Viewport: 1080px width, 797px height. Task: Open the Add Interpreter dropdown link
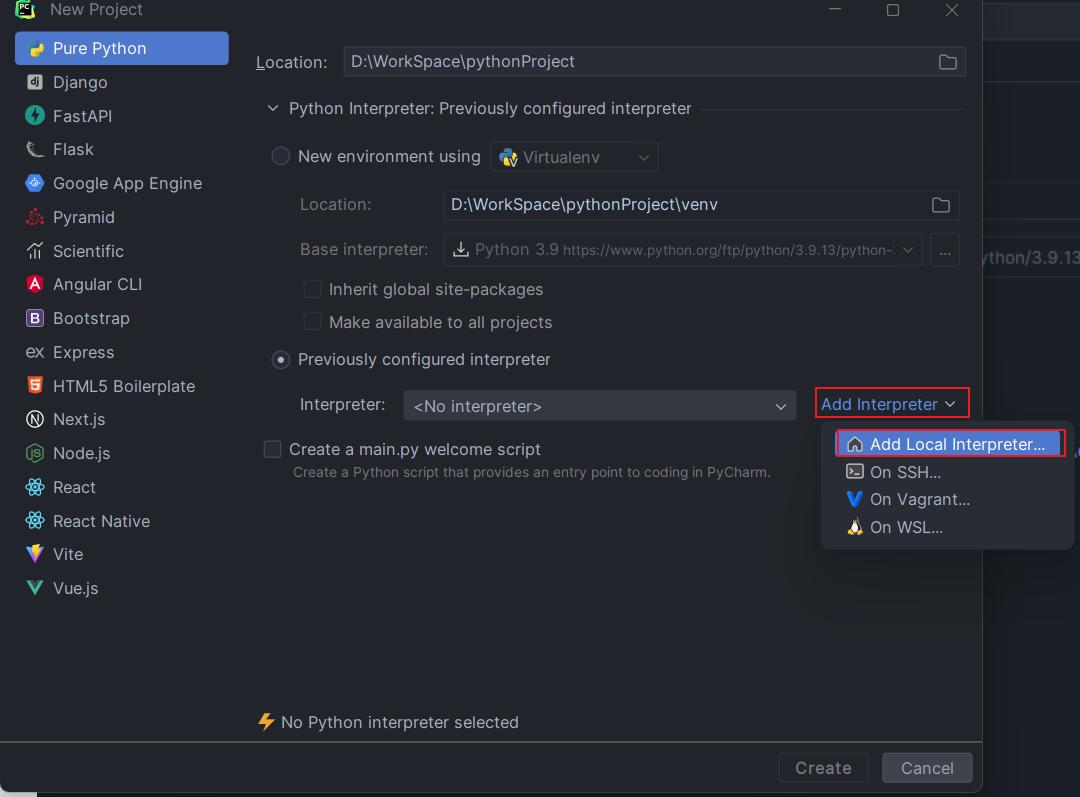point(889,404)
